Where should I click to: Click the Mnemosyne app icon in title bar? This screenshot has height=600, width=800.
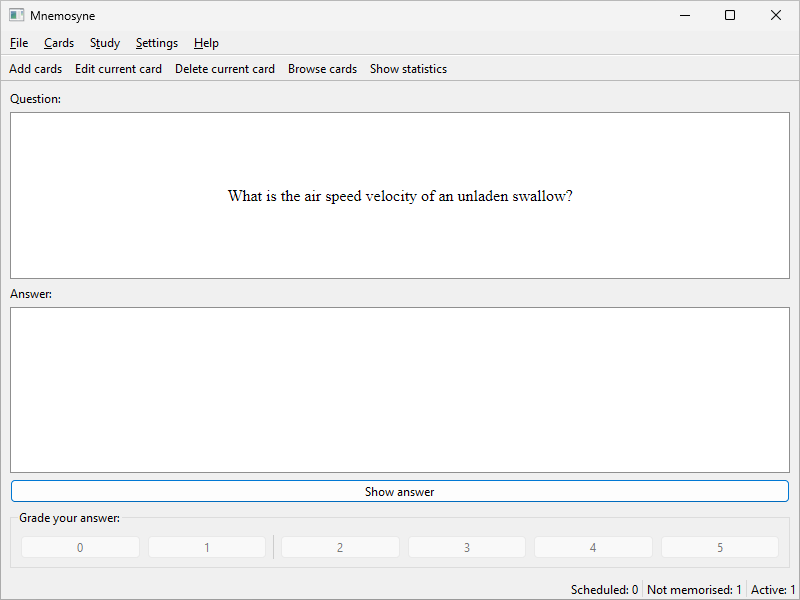click(16, 15)
